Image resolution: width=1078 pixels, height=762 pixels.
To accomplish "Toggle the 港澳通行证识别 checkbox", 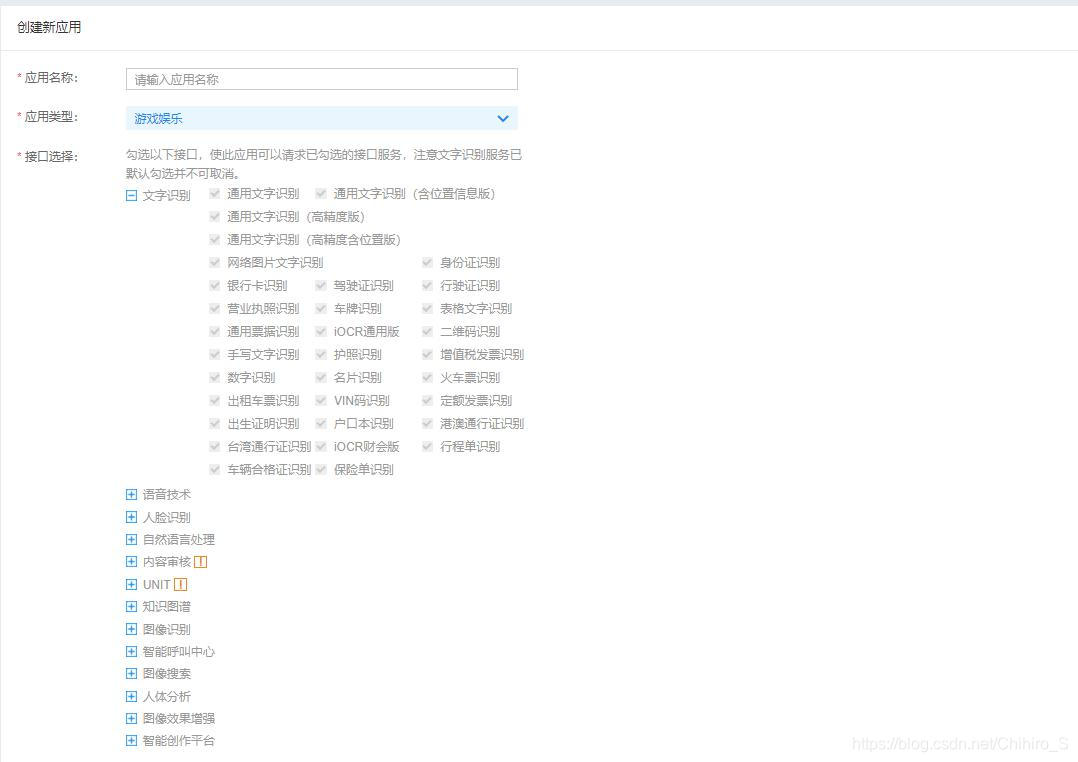I will (428, 423).
